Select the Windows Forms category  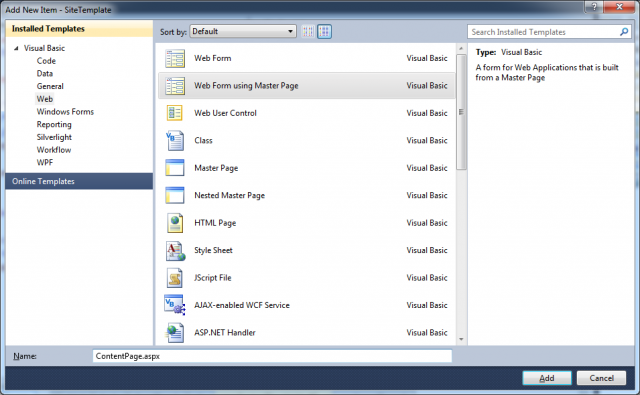(65, 112)
